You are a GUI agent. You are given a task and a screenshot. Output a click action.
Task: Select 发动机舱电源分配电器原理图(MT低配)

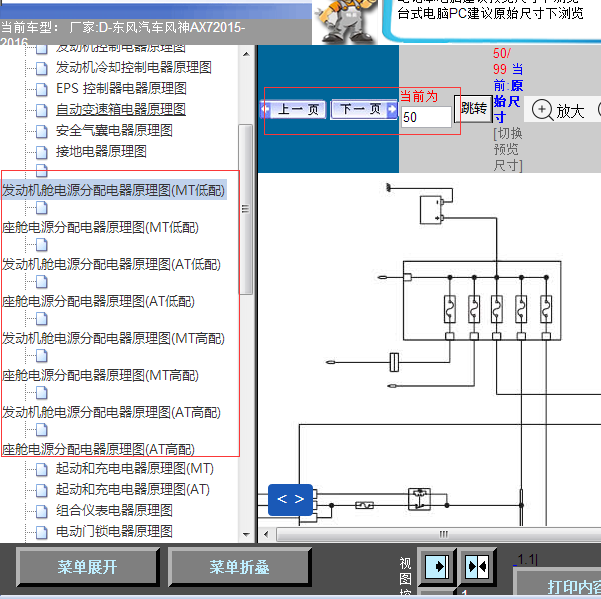click(x=114, y=190)
